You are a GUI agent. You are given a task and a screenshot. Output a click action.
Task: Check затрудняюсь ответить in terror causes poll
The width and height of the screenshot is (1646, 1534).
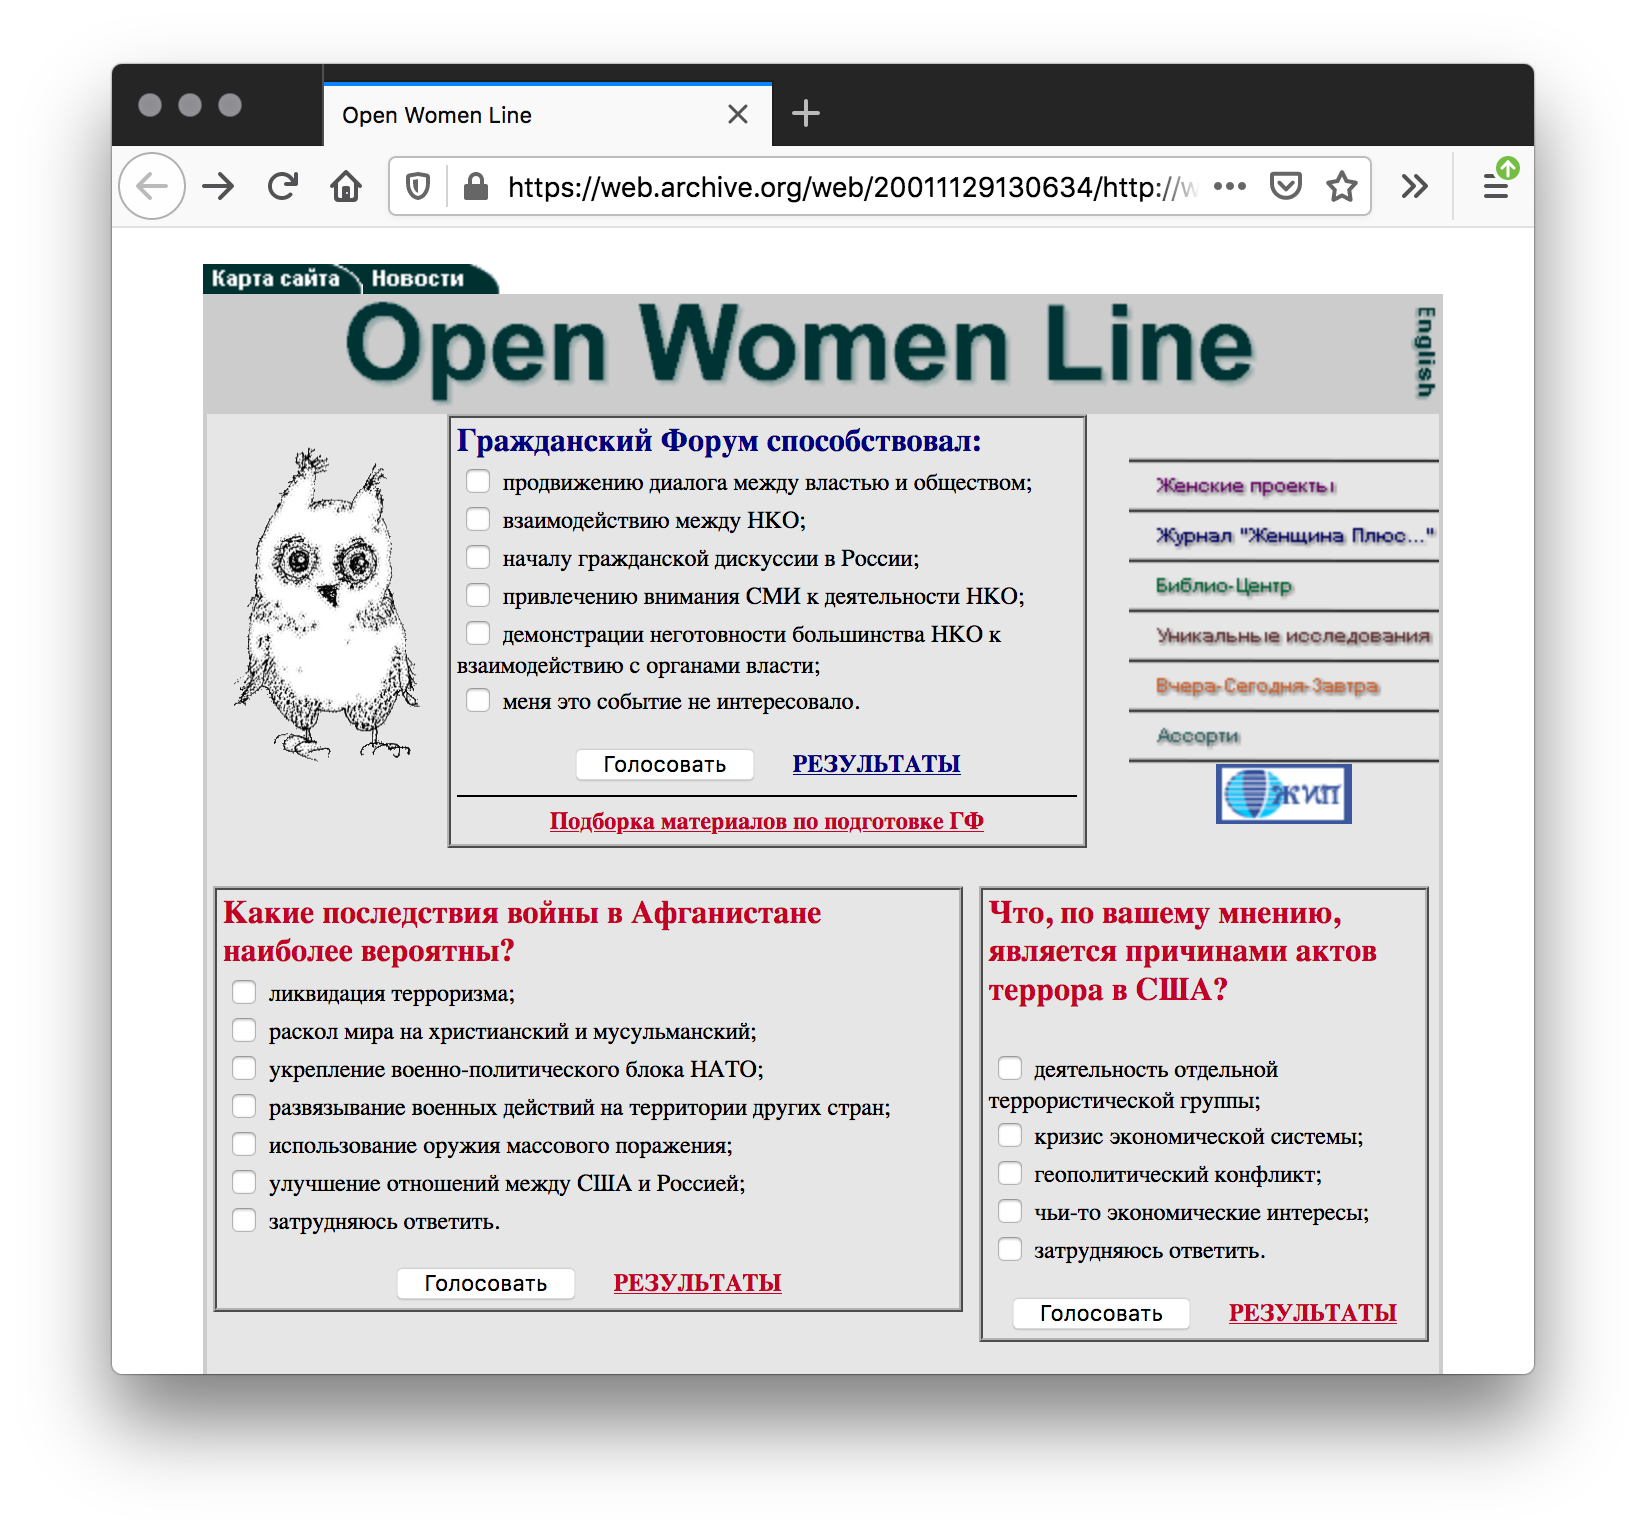1010,1249
